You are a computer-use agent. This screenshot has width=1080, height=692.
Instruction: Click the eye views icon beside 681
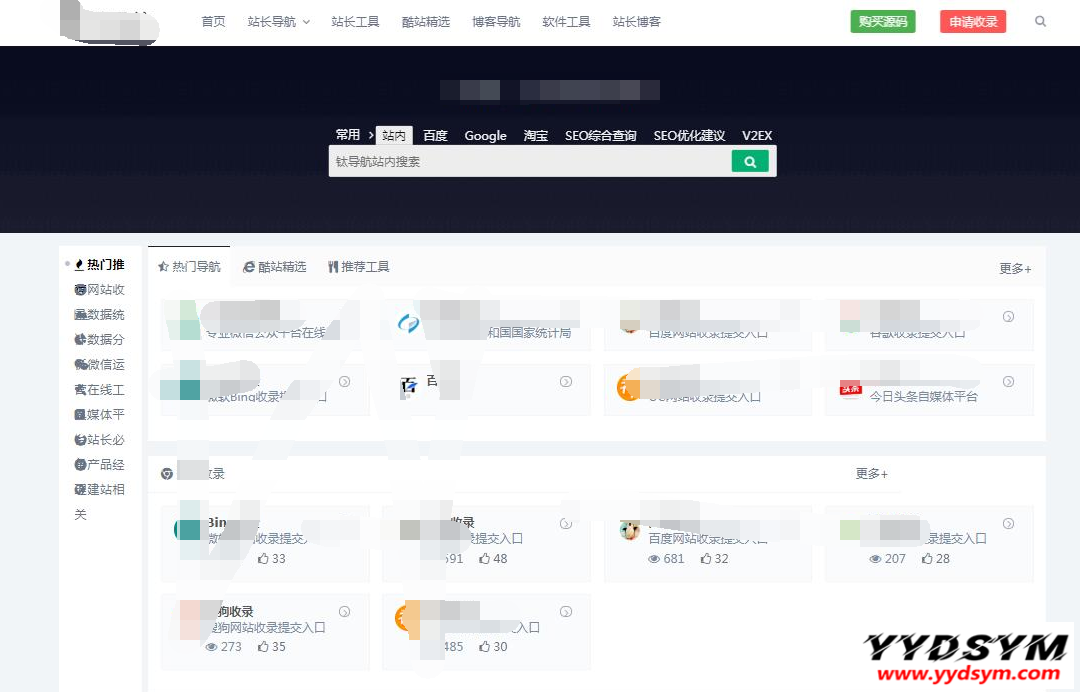654,559
